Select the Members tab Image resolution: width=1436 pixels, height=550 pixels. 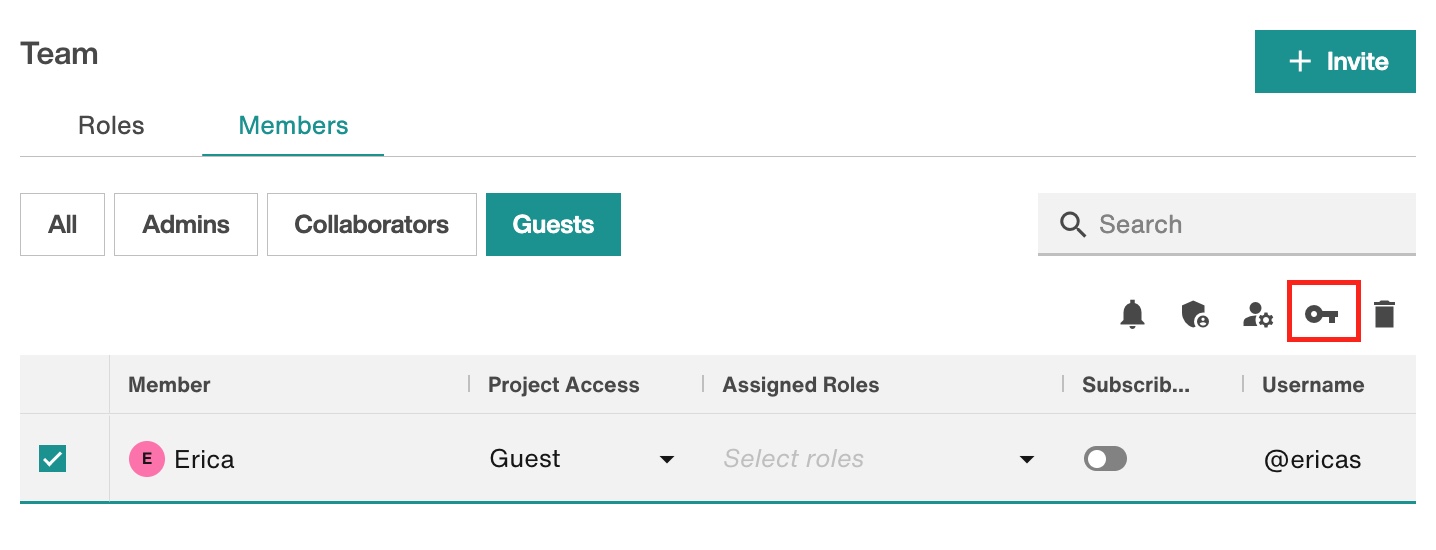click(293, 126)
